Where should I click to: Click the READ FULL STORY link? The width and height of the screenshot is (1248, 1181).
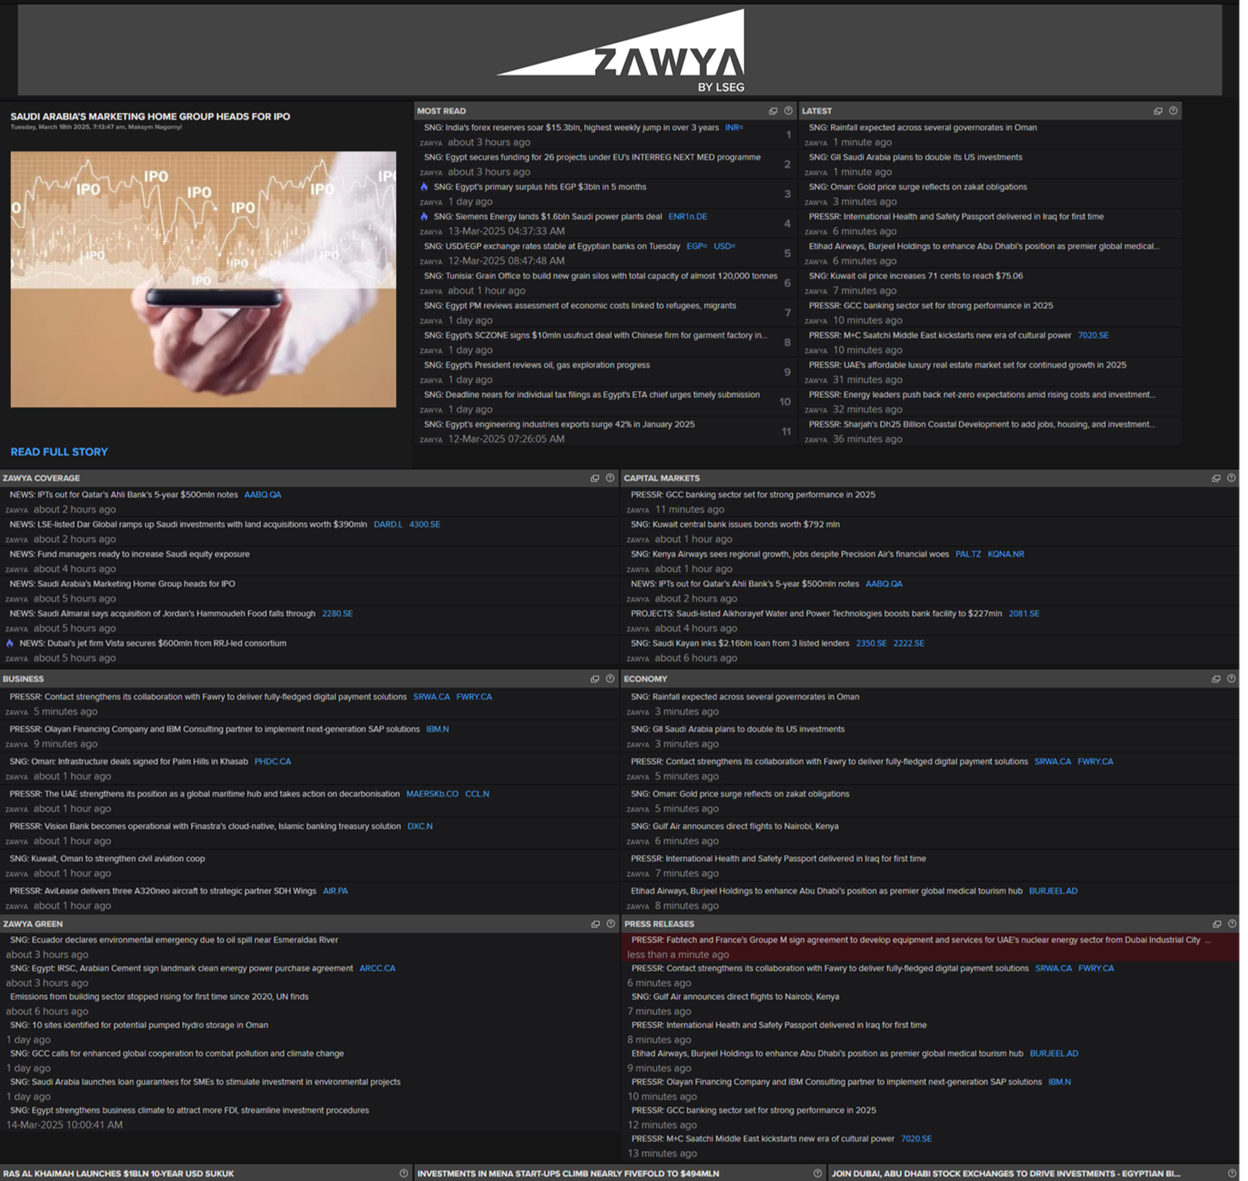point(59,452)
